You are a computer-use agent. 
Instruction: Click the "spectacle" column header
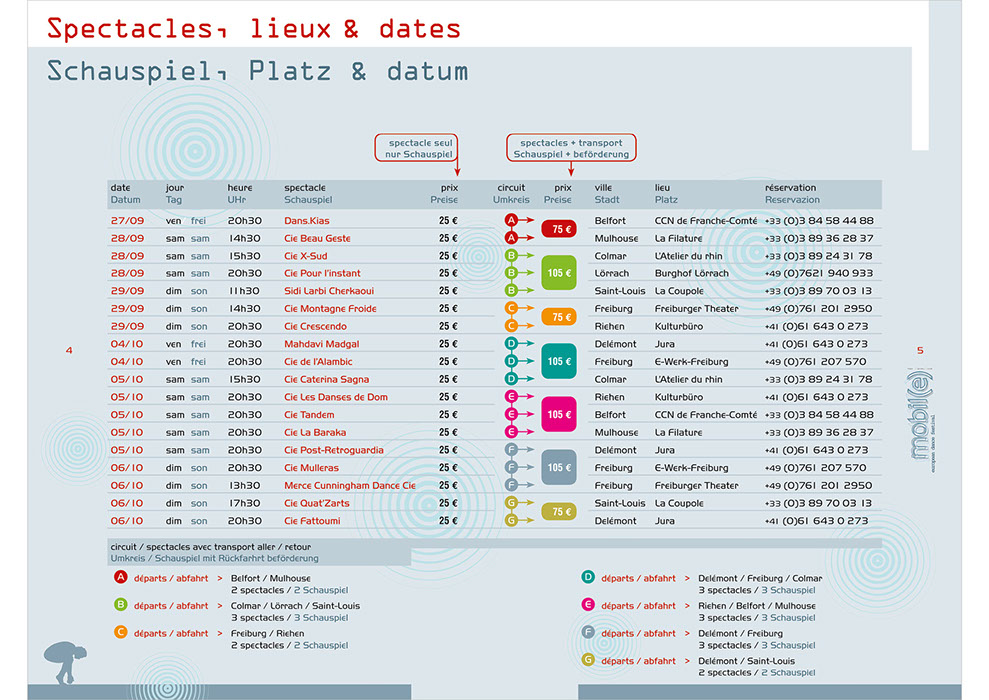tap(305, 188)
